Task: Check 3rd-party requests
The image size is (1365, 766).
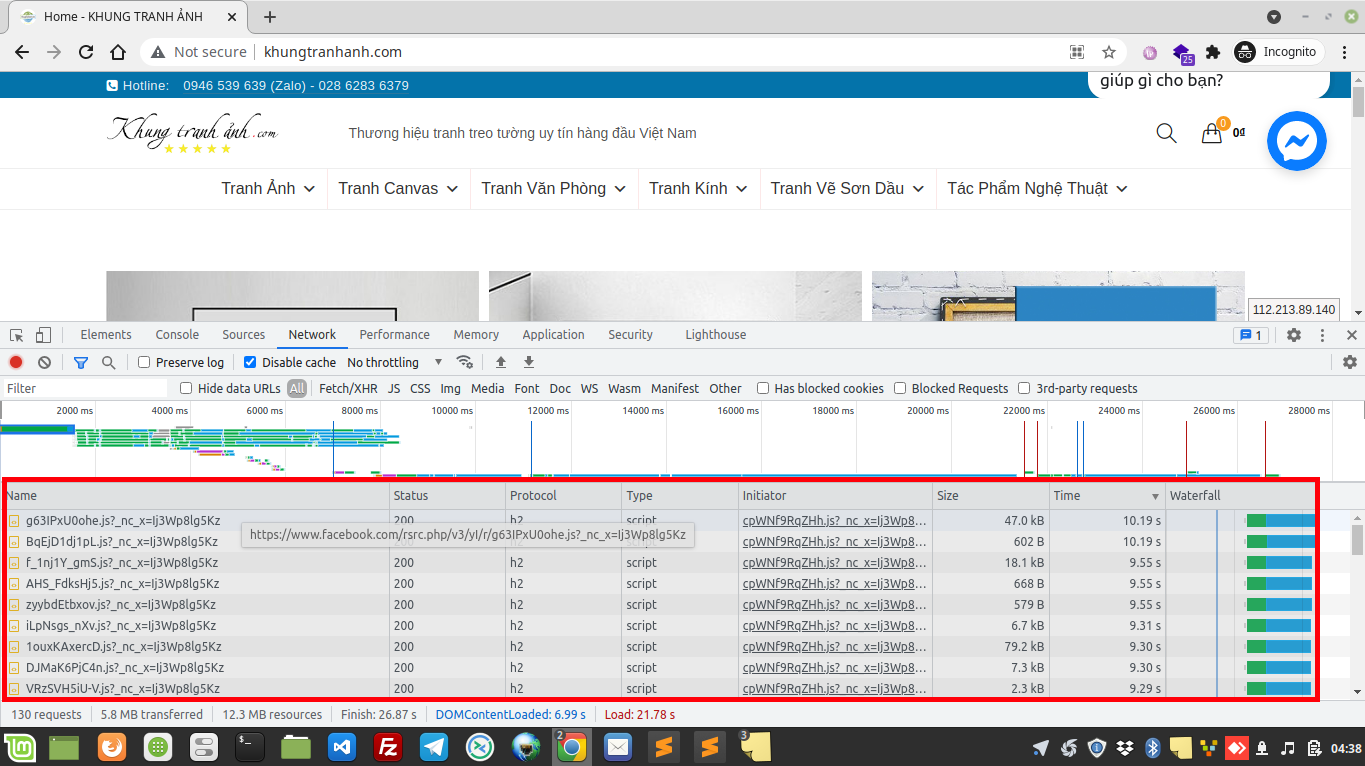Action: point(1024,388)
